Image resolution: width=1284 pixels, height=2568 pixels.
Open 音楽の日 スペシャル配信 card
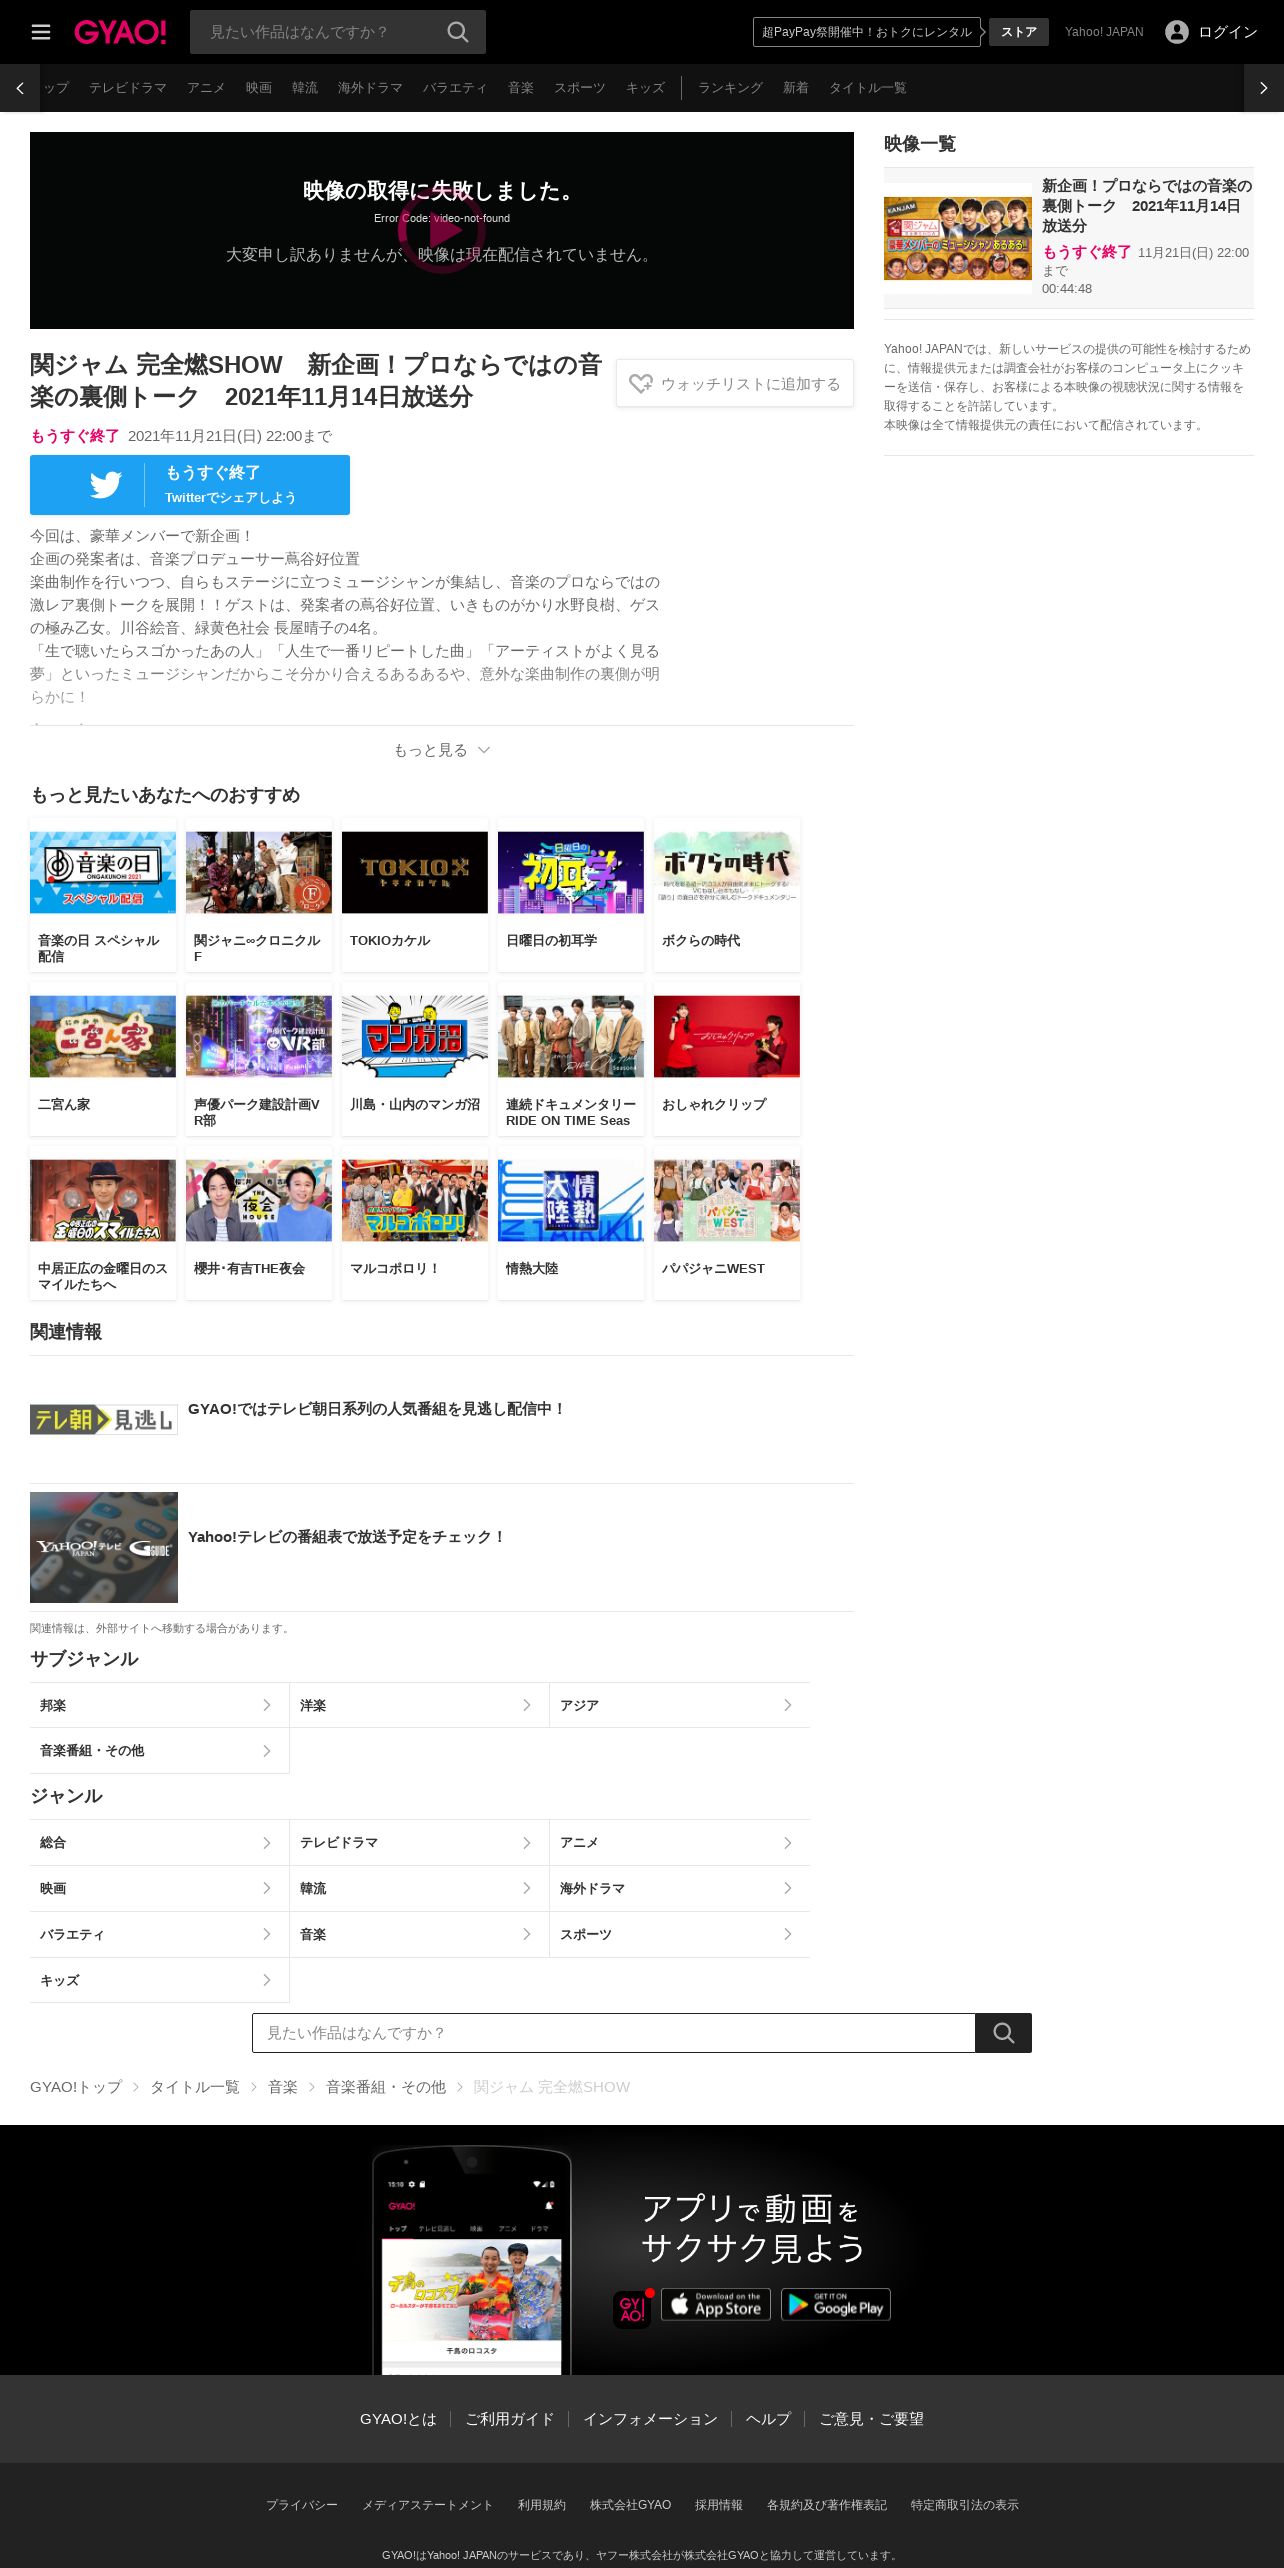pyautogui.click(x=103, y=895)
